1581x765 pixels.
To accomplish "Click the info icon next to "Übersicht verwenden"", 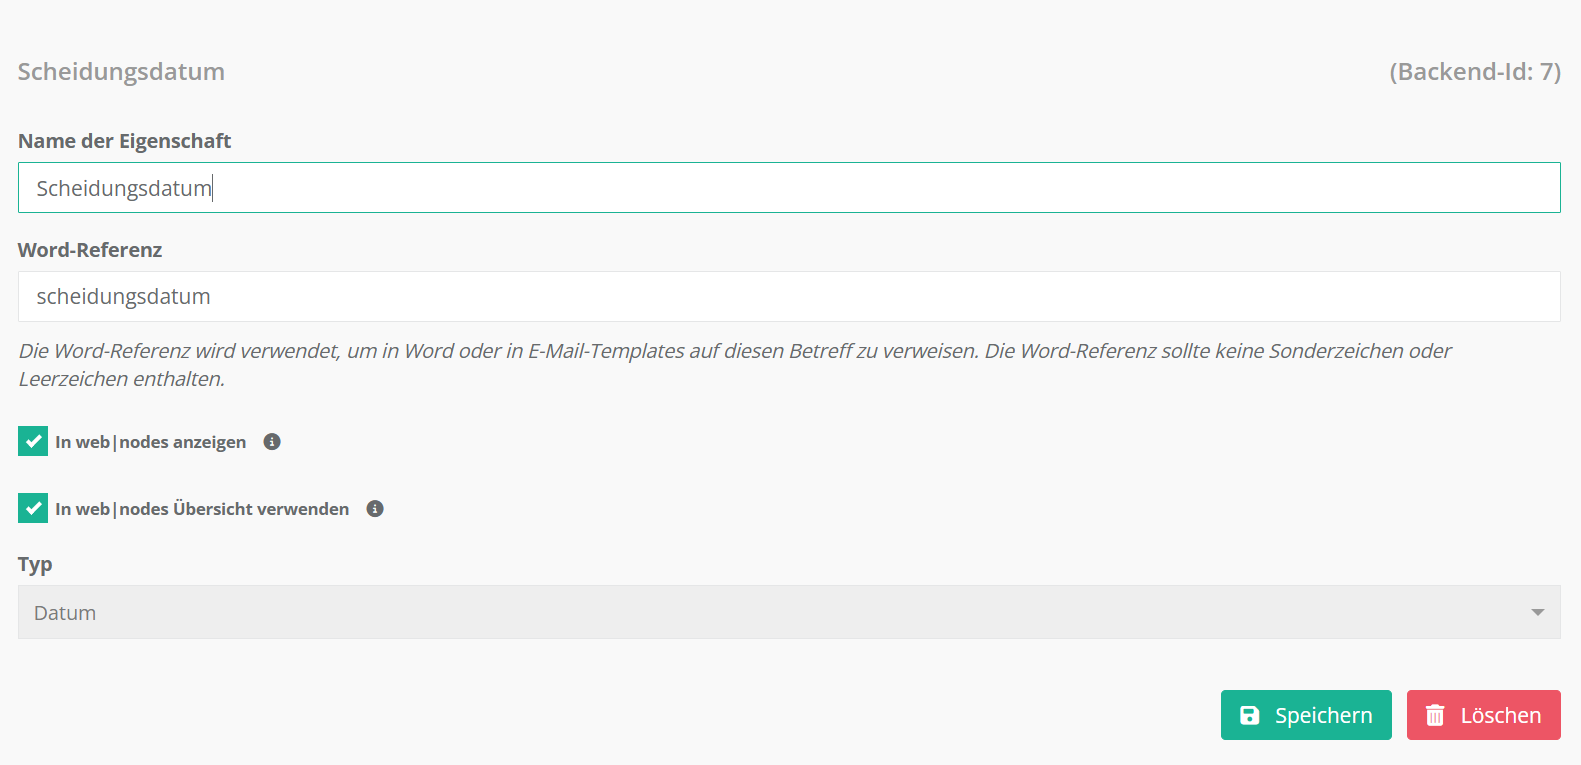I will point(375,509).
